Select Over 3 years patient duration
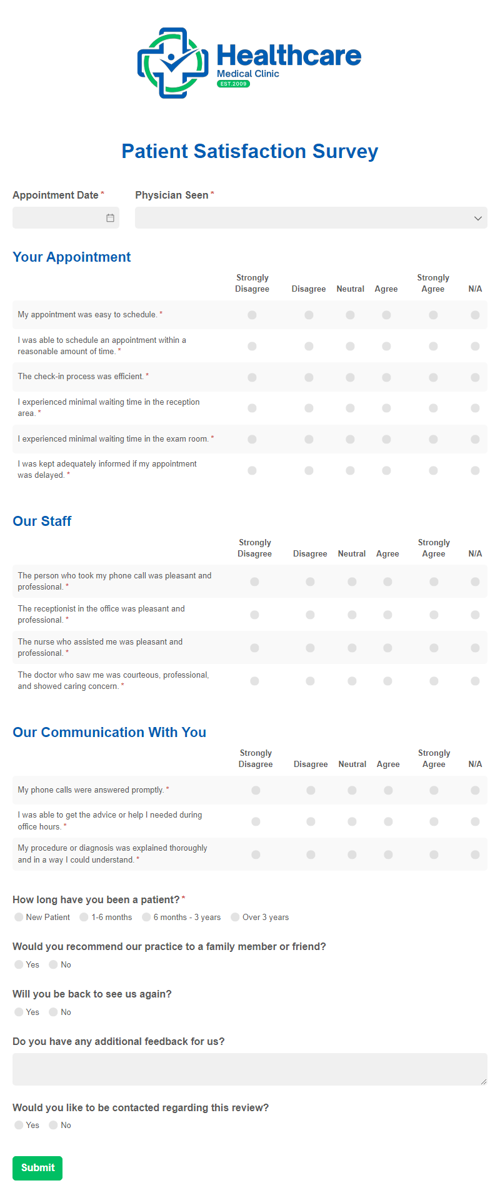 pos(235,918)
